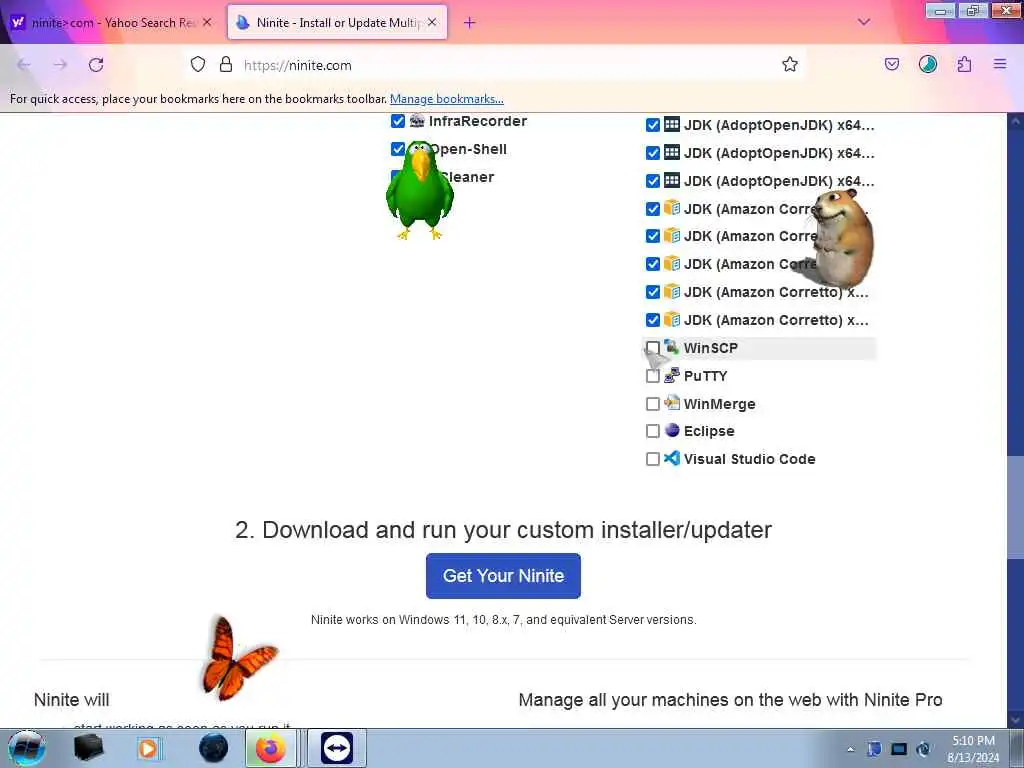Check the PuTTY checkbox
1024x768 pixels.
click(x=652, y=376)
